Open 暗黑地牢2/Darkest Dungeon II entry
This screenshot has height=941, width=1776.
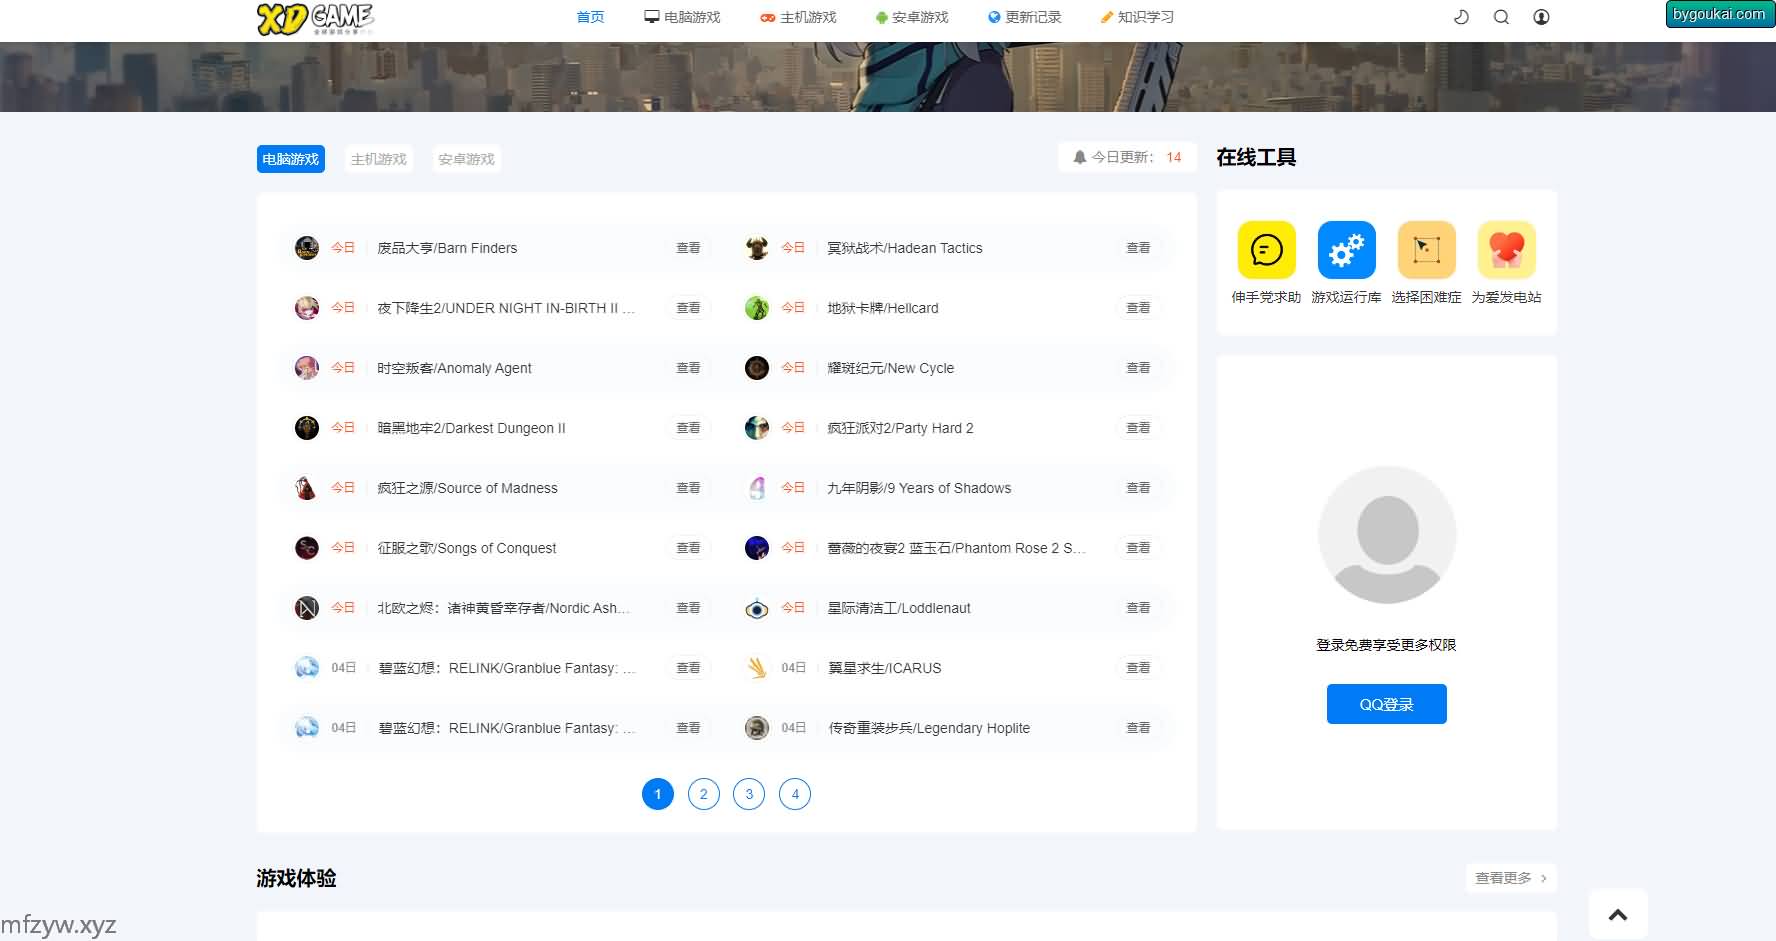click(471, 428)
